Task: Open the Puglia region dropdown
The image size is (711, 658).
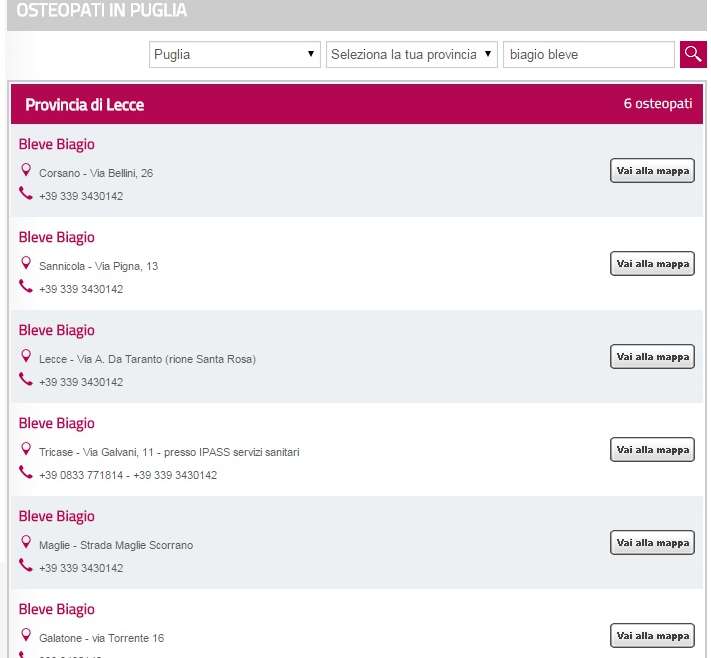Action: tap(234, 54)
